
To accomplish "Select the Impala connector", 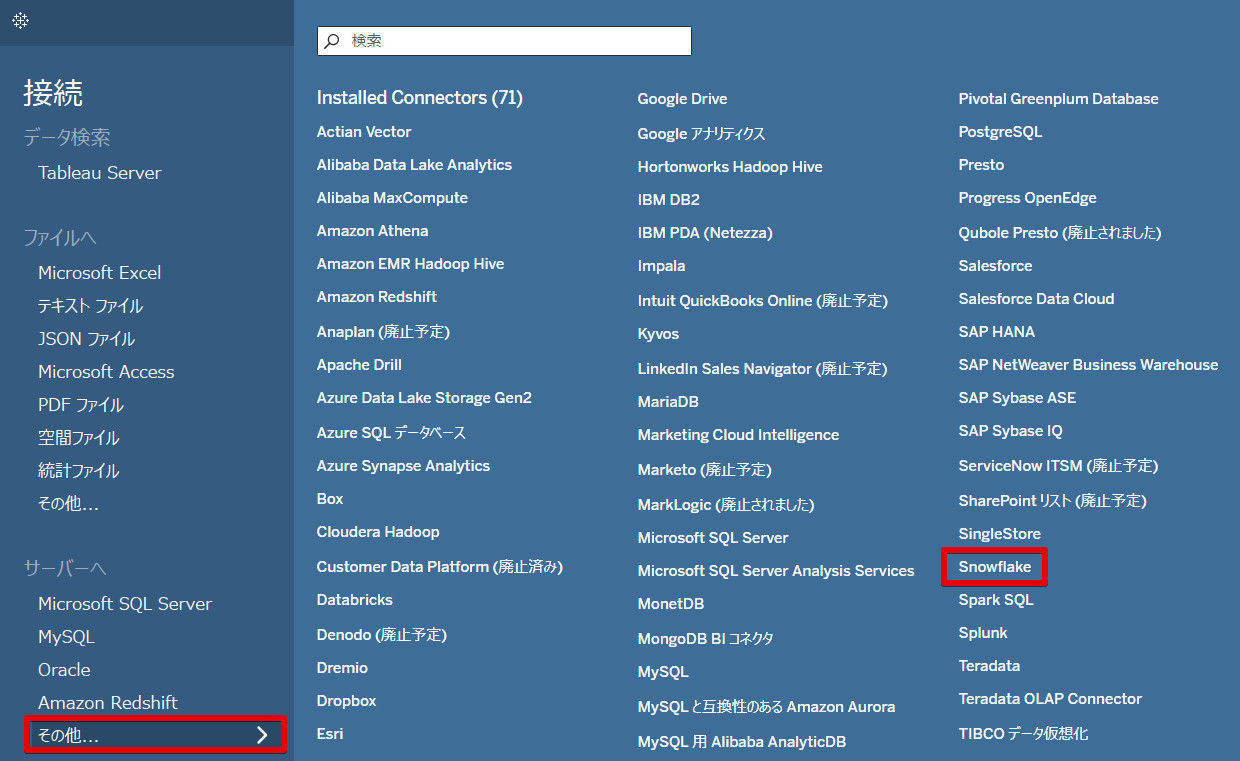I will 662,266.
